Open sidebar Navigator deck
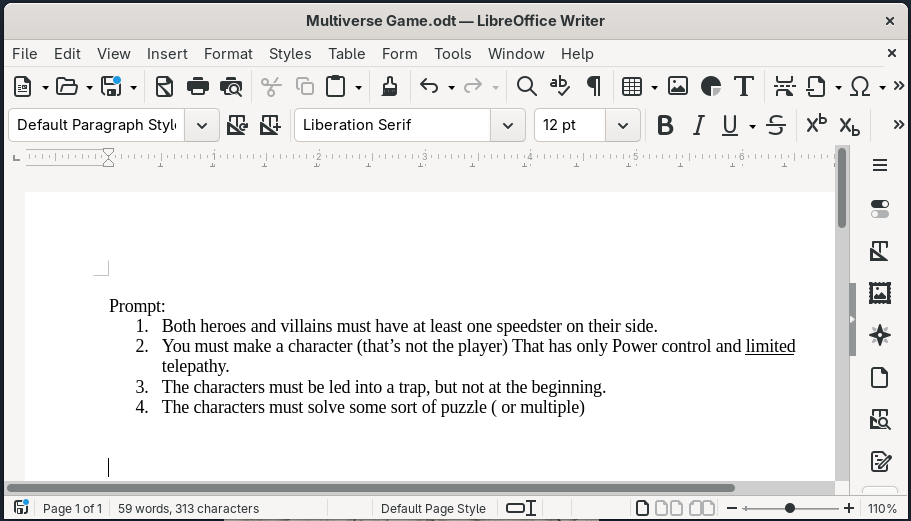The height and width of the screenshot is (521, 911). pos(880,335)
